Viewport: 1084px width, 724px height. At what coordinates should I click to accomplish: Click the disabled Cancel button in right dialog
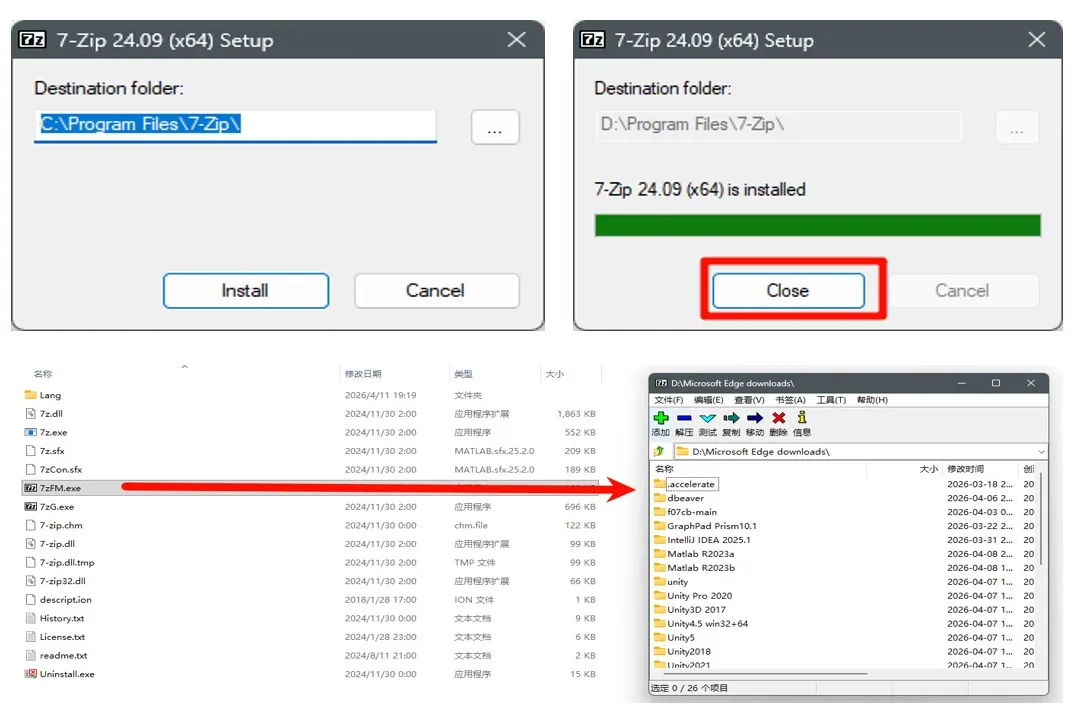(x=962, y=290)
